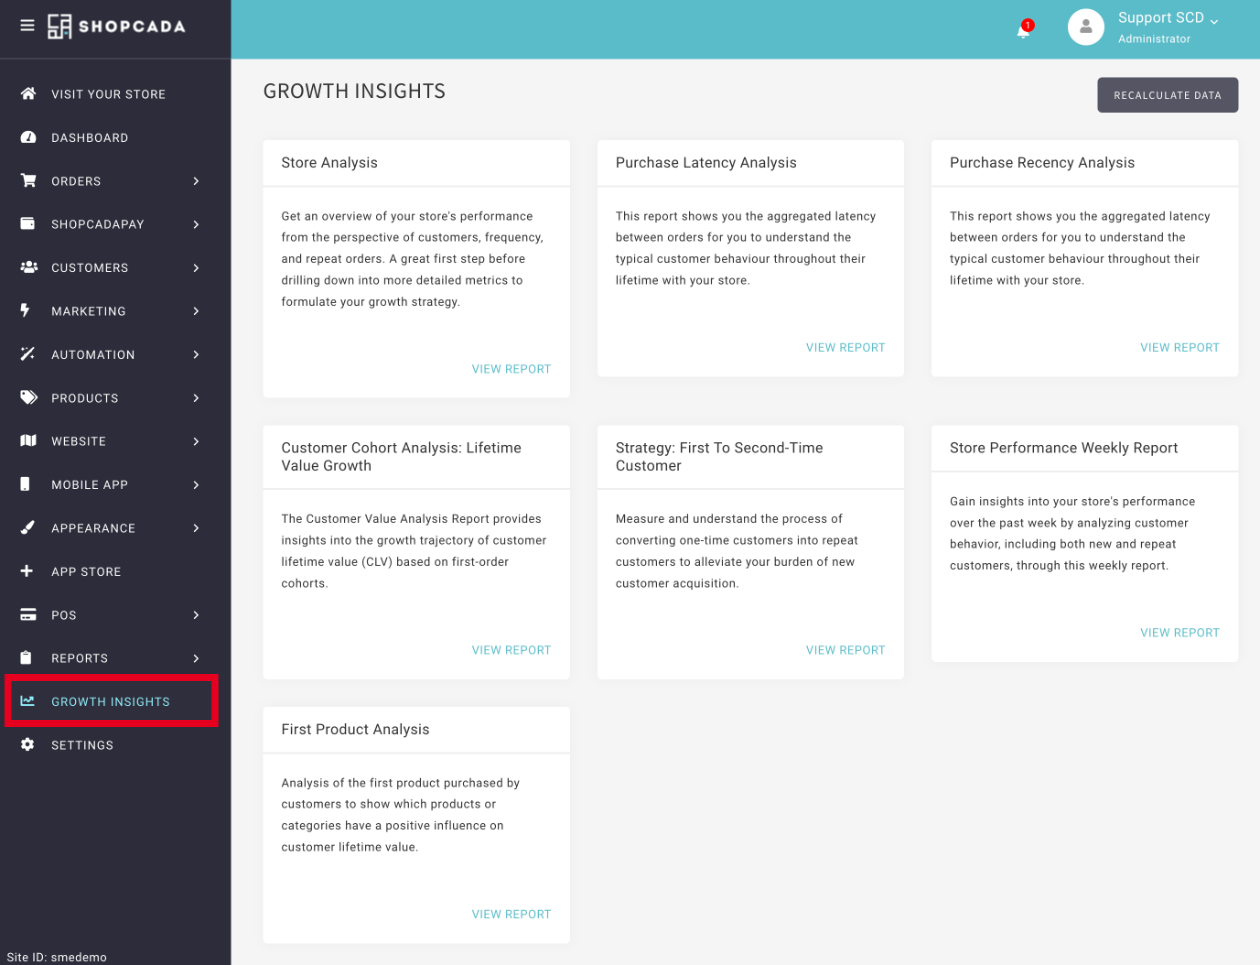View report for First Product Analysis
The height and width of the screenshot is (965, 1260).
(x=511, y=914)
